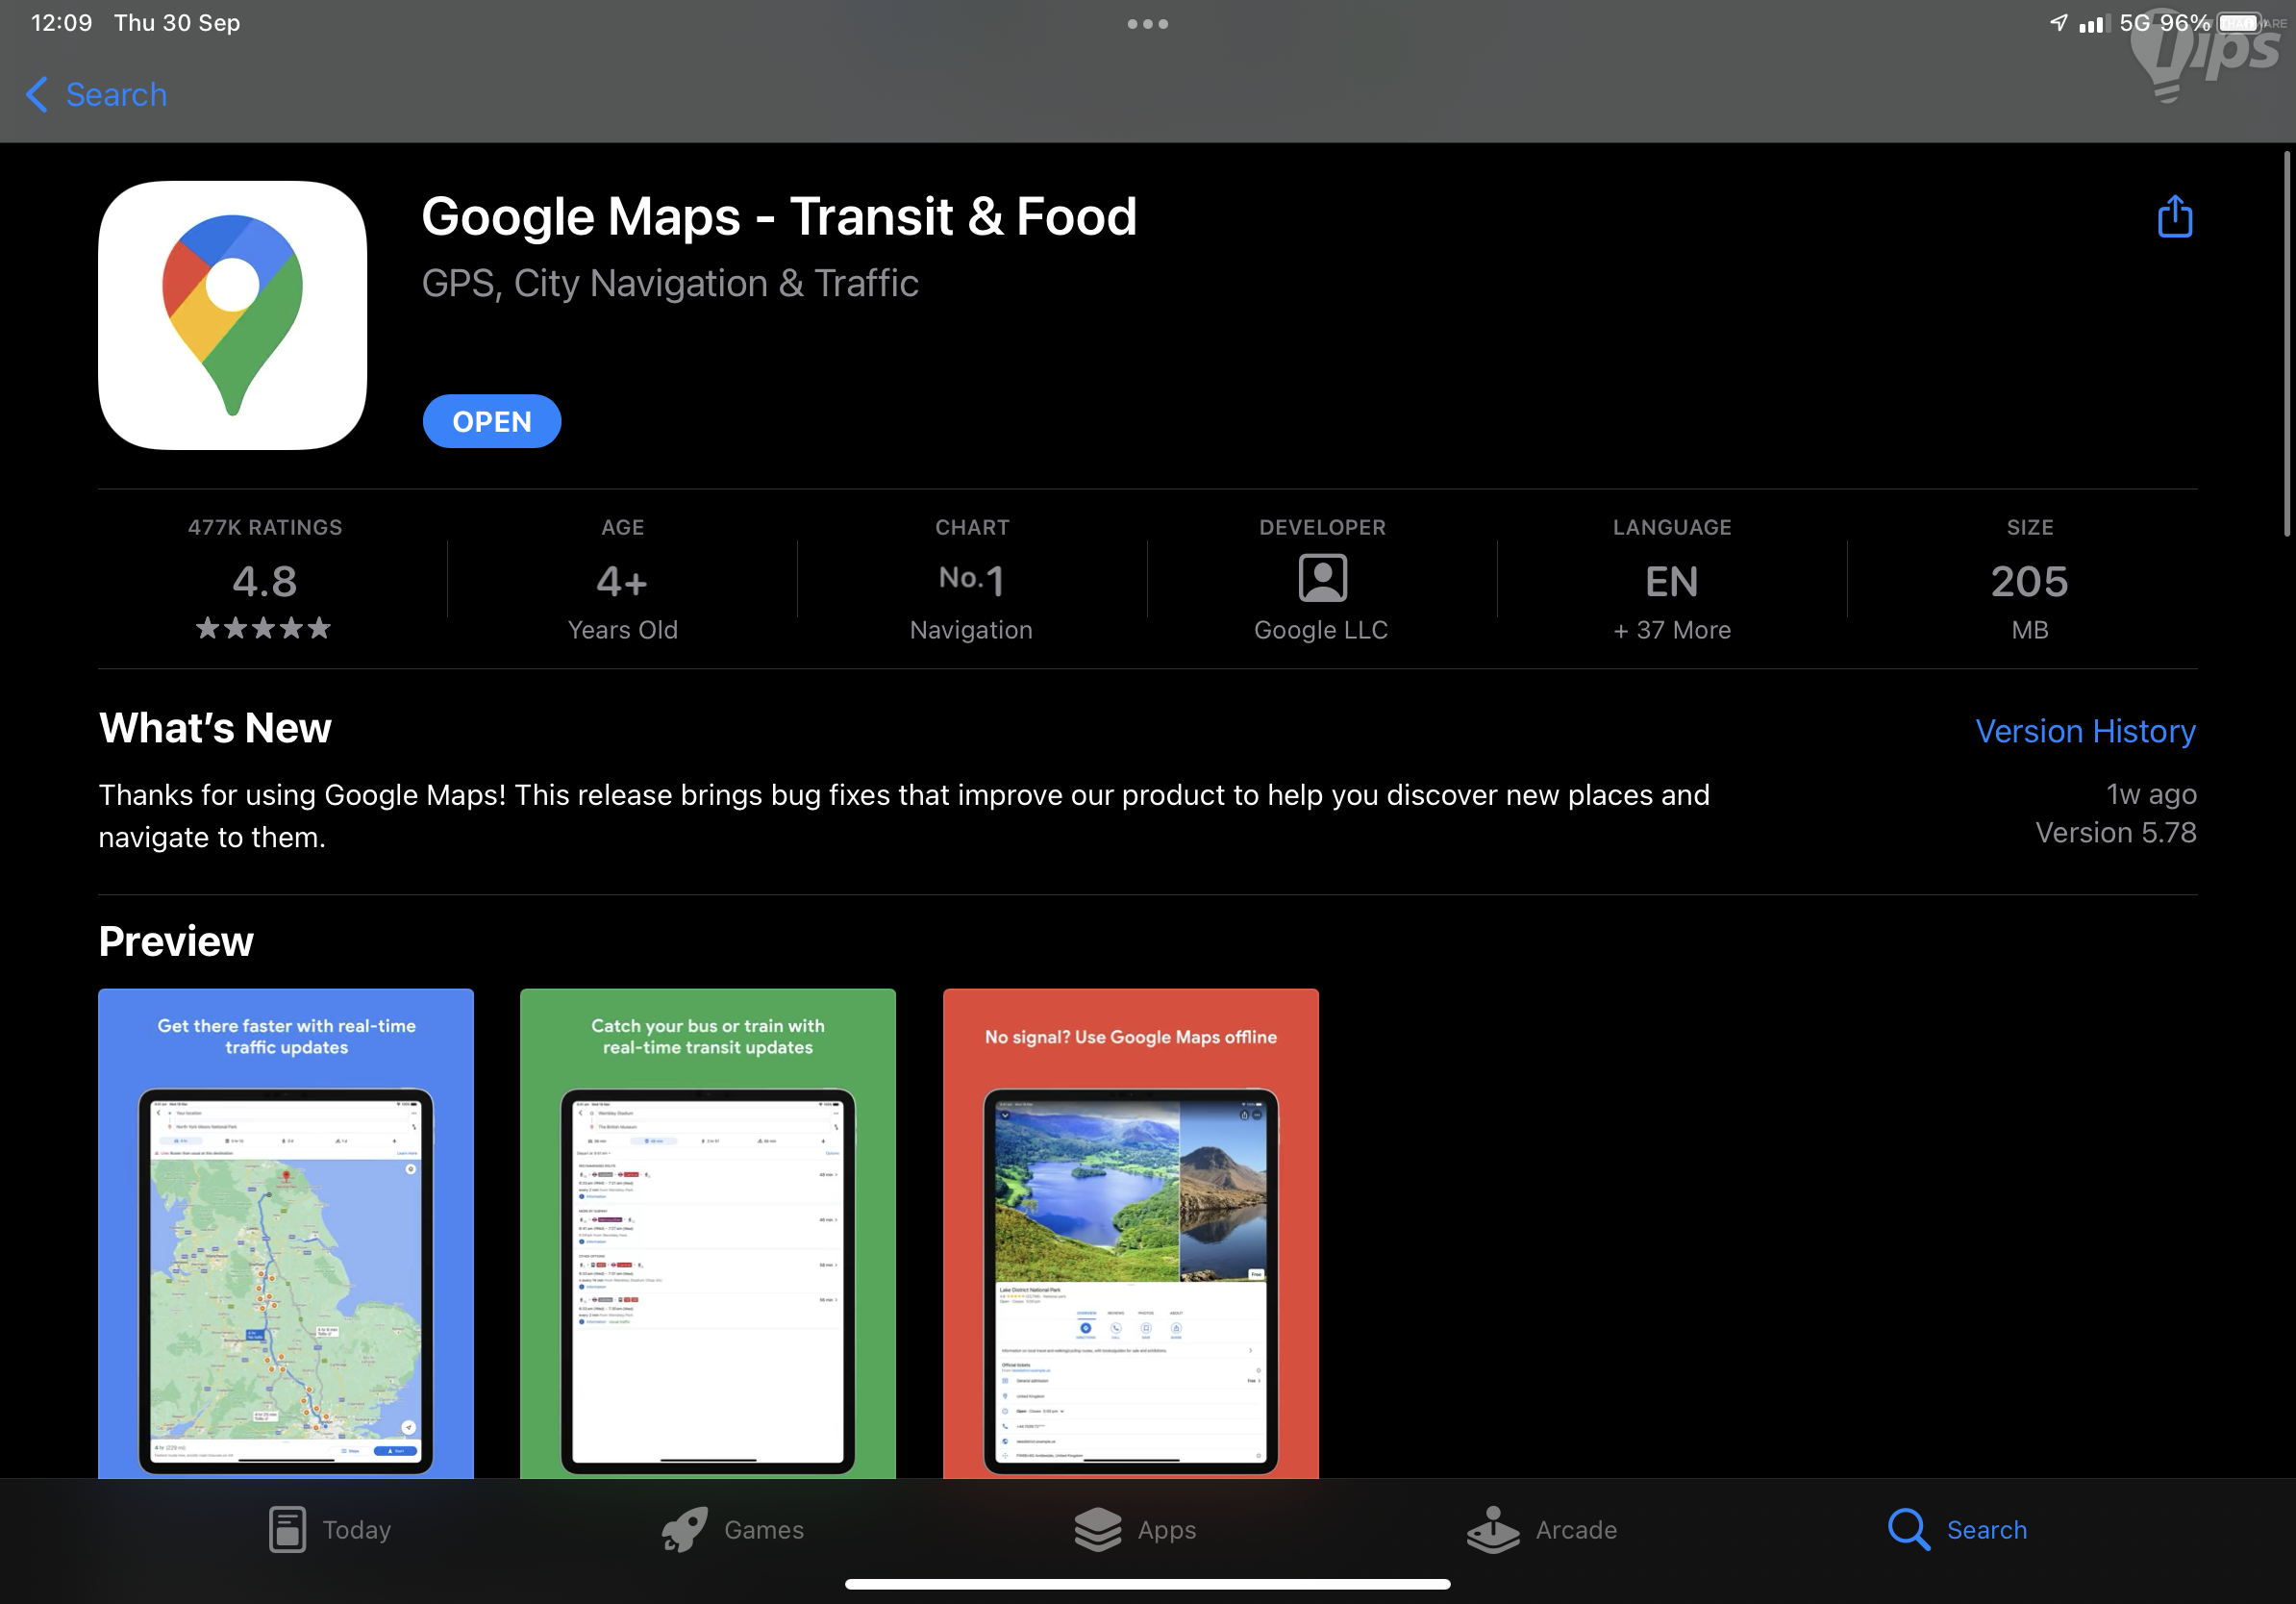Tap the Google LLC developer icon
The image size is (2296, 1604).
1322,579
